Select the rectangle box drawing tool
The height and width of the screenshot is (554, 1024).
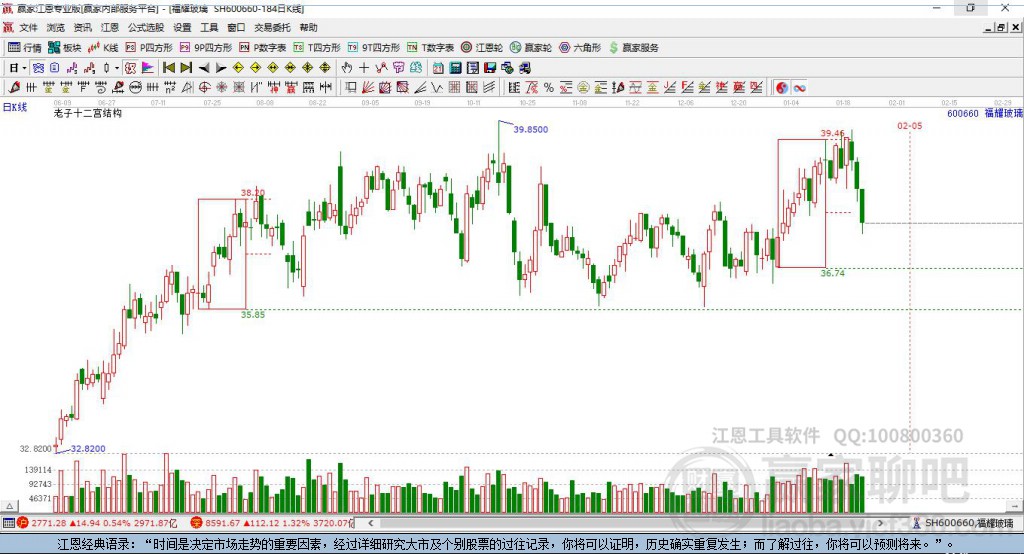[x=351, y=88]
